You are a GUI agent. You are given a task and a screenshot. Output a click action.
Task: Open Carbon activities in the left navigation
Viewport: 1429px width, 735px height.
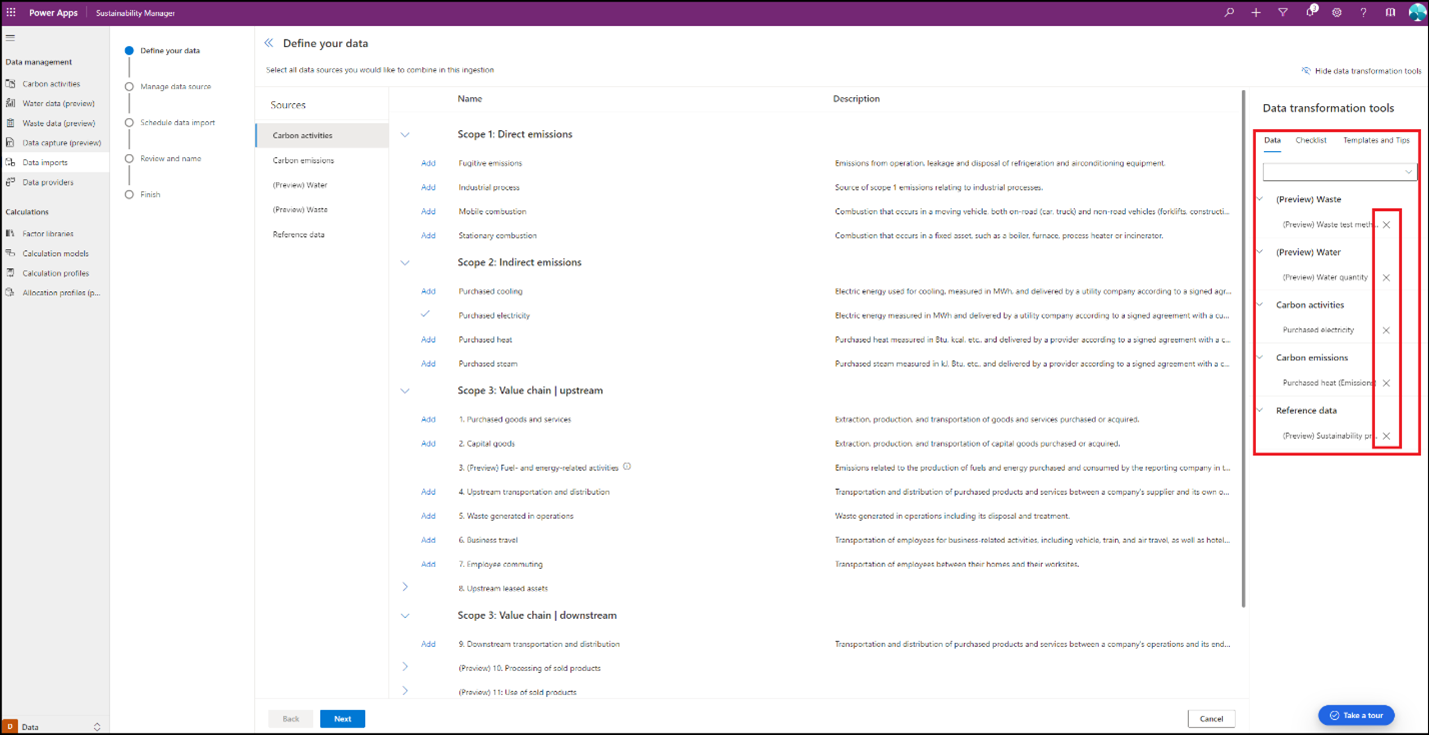51,84
